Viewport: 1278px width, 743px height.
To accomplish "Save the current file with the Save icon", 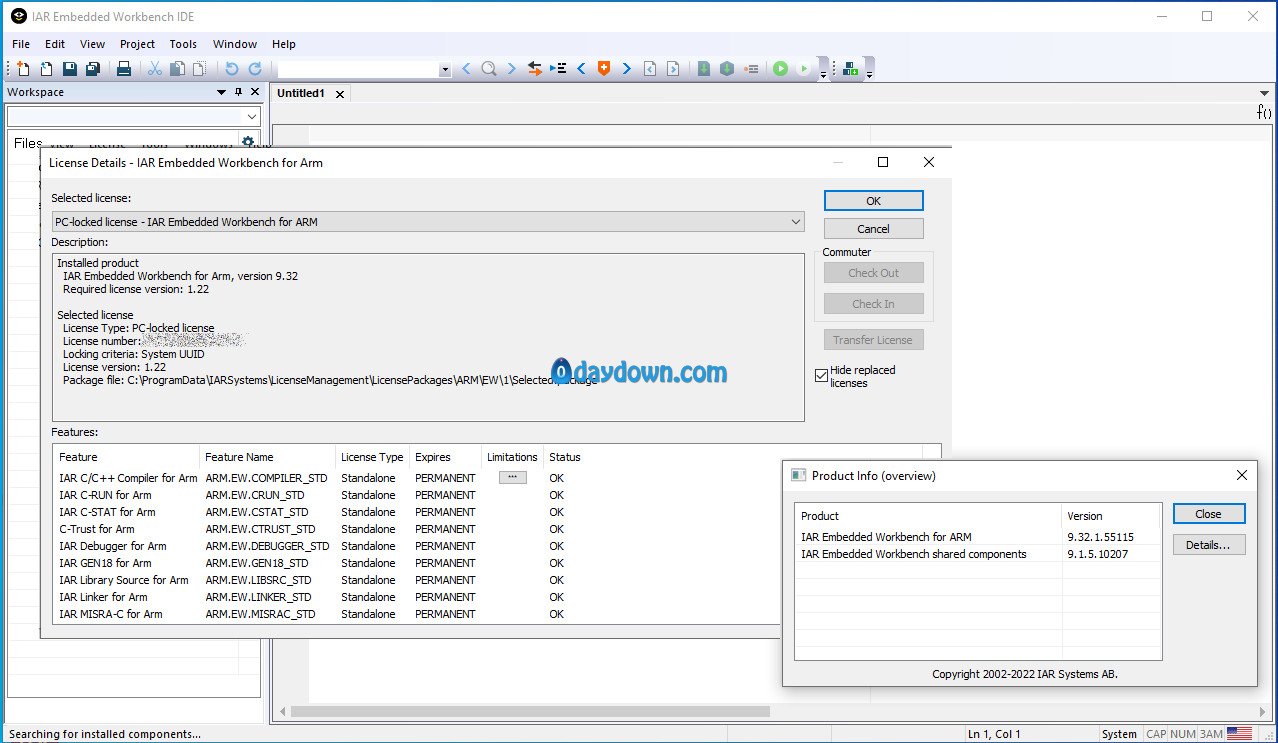I will click(x=70, y=69).
